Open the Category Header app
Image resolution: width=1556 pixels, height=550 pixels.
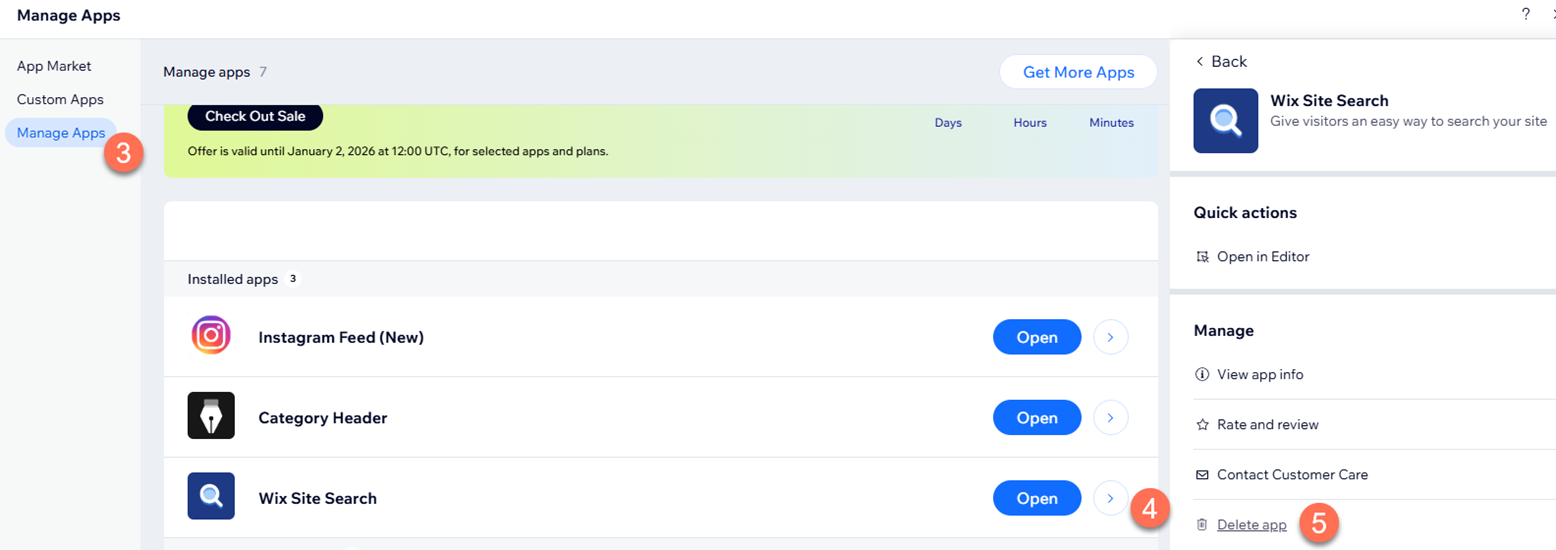tap(1037, 417)
